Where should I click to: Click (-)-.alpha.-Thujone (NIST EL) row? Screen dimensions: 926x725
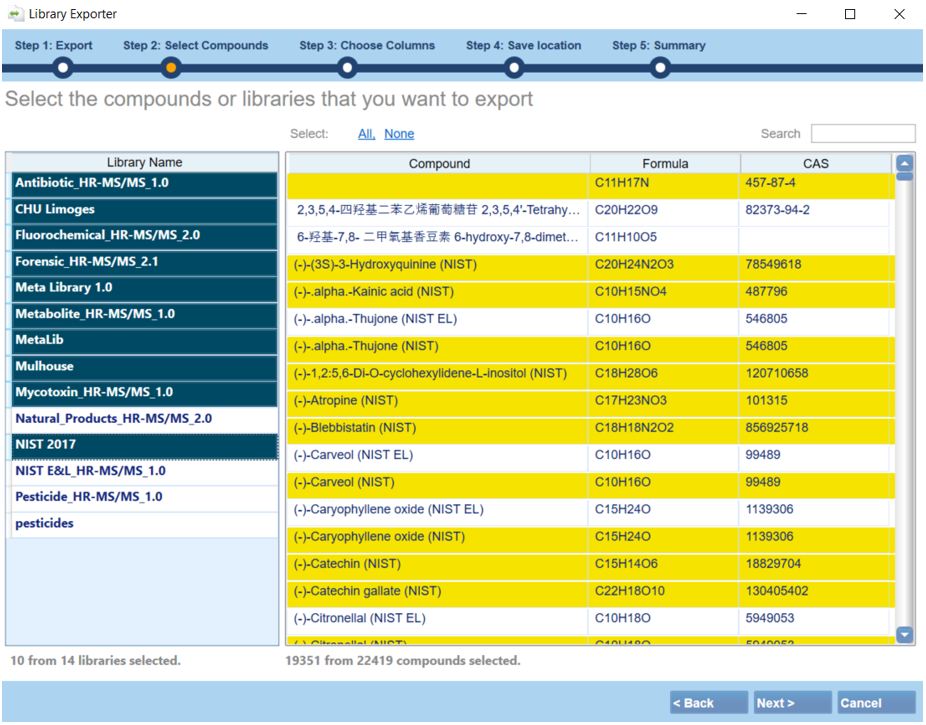[x=591, y=321]
